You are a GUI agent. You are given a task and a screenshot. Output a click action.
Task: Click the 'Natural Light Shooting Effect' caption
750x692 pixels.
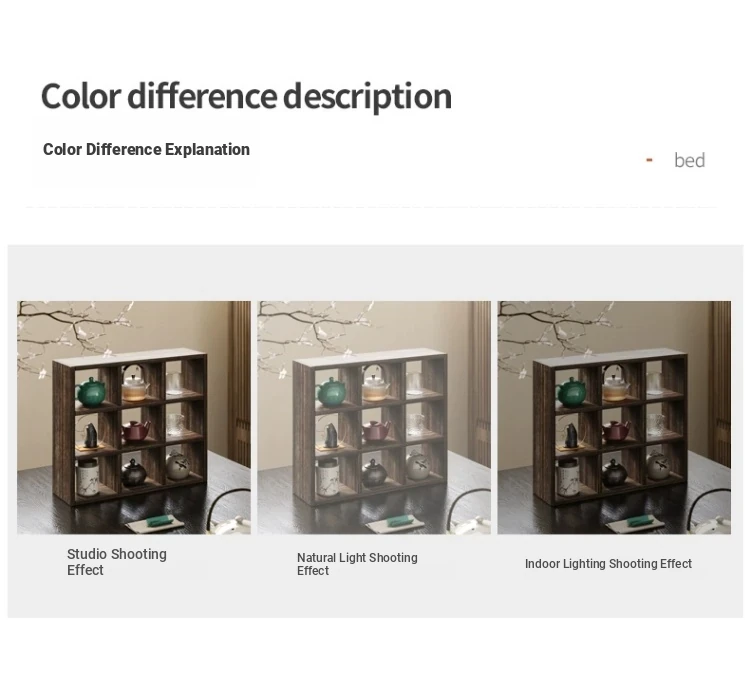[357, 564]
